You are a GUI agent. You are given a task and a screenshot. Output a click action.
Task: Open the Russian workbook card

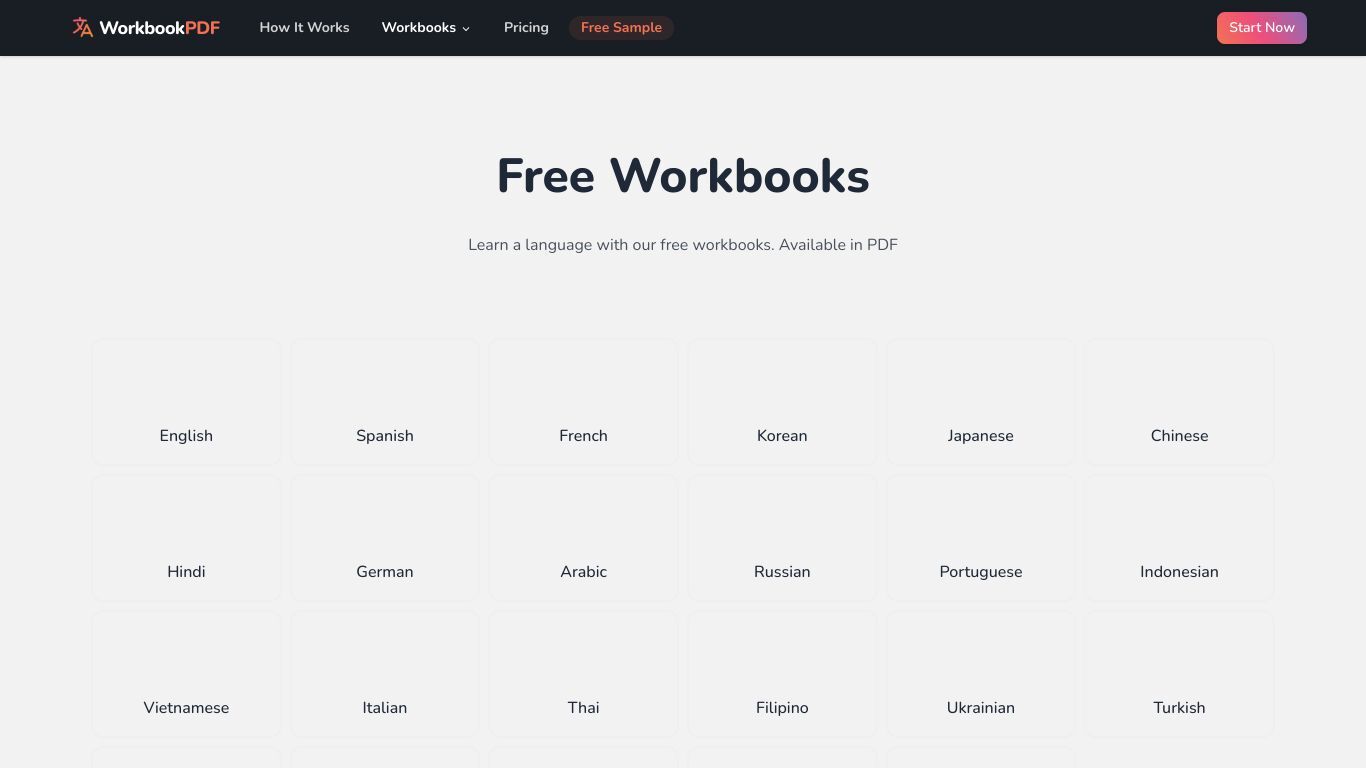(782, 538)
